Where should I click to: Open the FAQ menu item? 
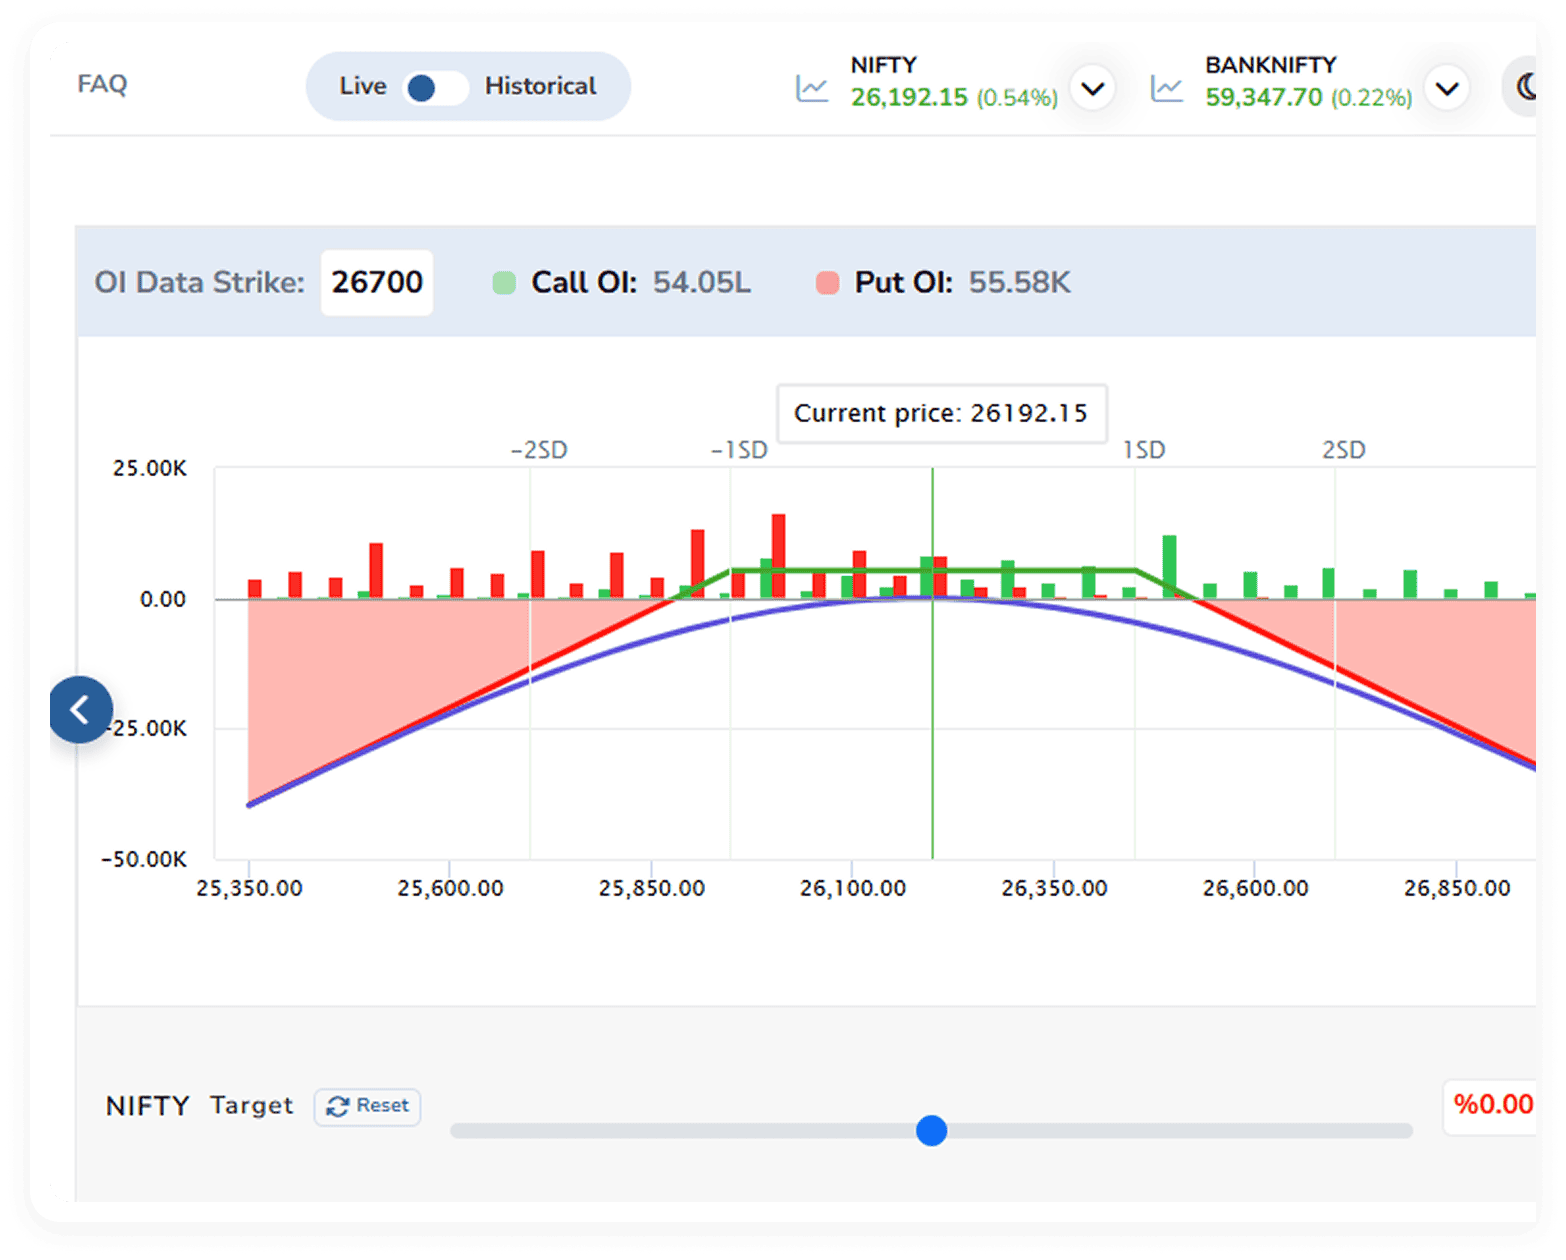tap(102, 84)
